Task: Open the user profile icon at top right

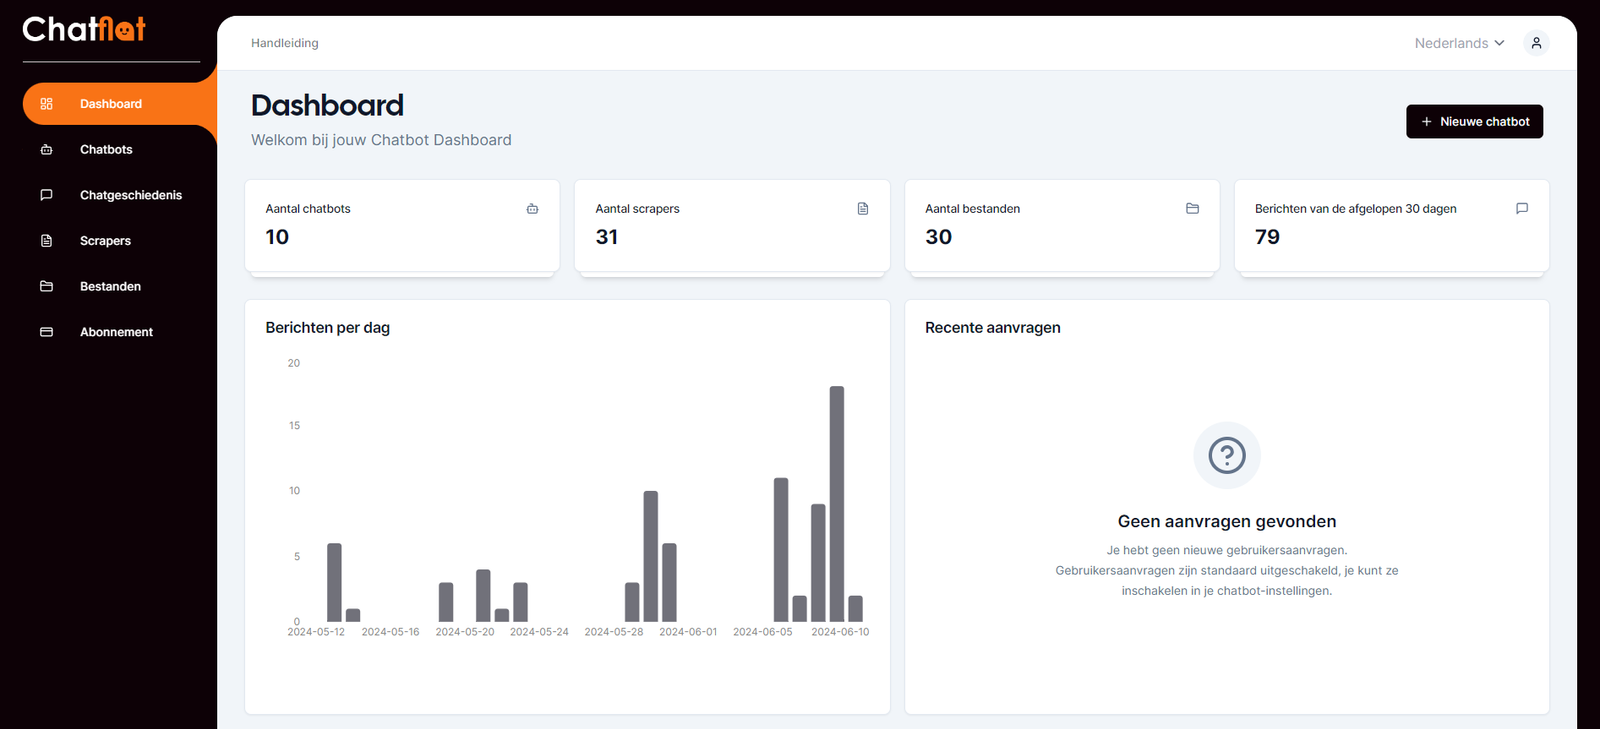Action: click(x=1536, y=43)
